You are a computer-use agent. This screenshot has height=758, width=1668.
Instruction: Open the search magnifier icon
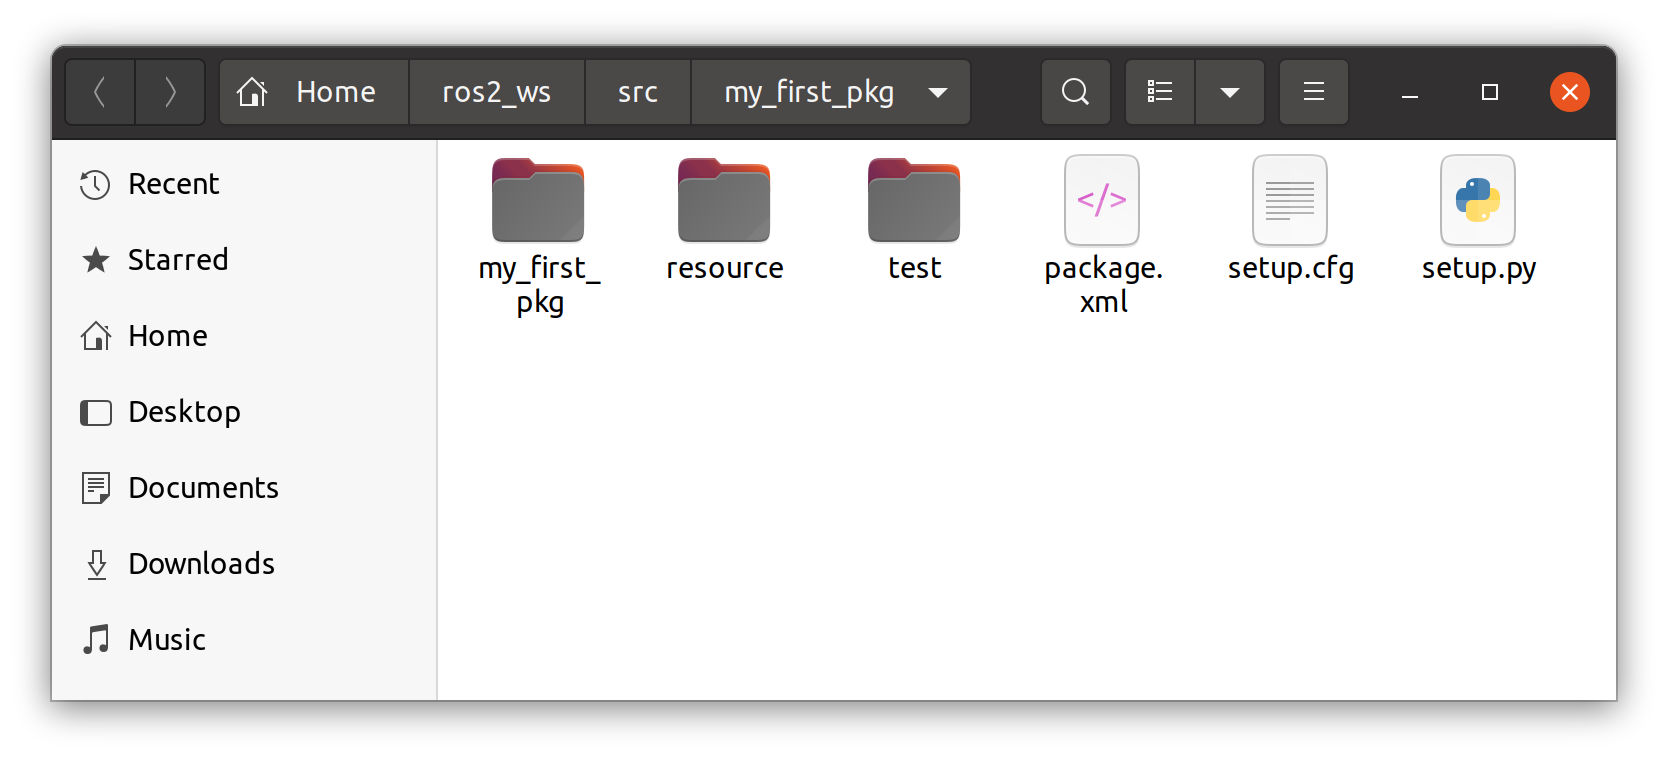coord(1075,92)
